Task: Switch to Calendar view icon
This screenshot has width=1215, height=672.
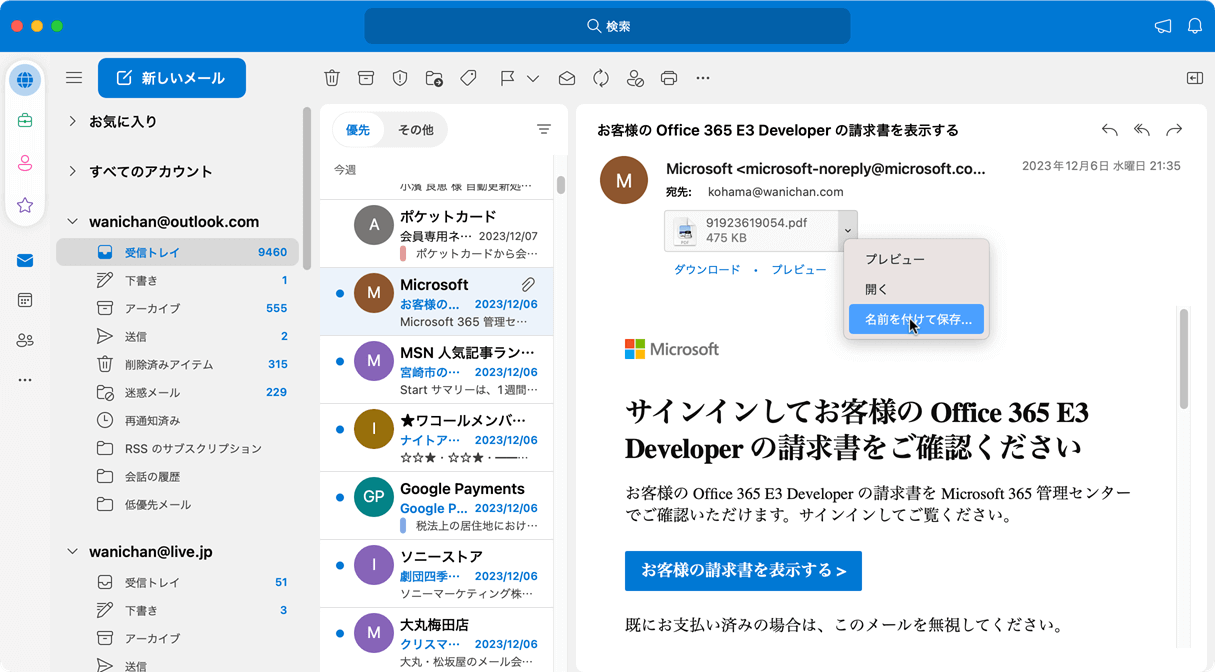Action: (x=25, y=300)
